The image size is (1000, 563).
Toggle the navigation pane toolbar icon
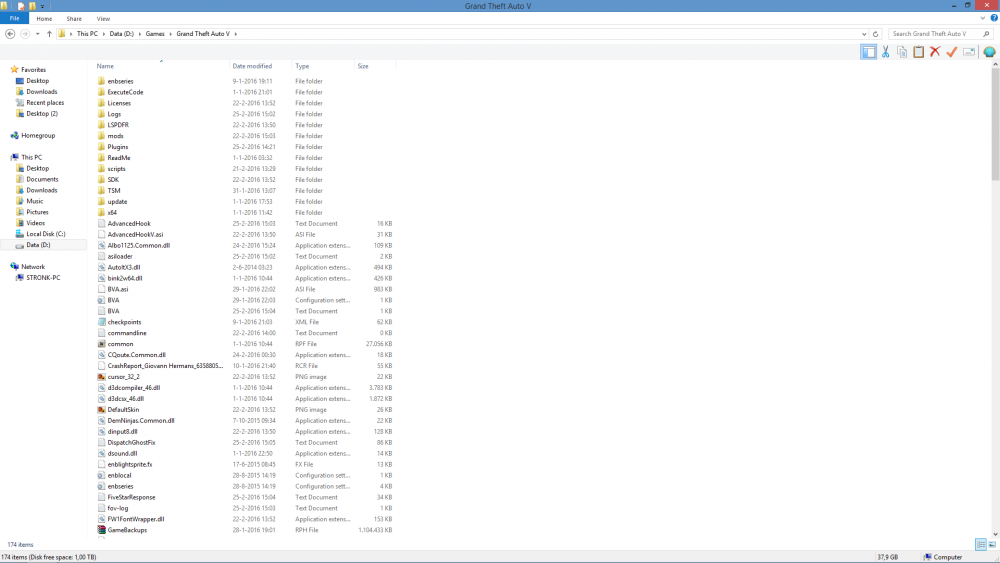(x=869, y=52)
